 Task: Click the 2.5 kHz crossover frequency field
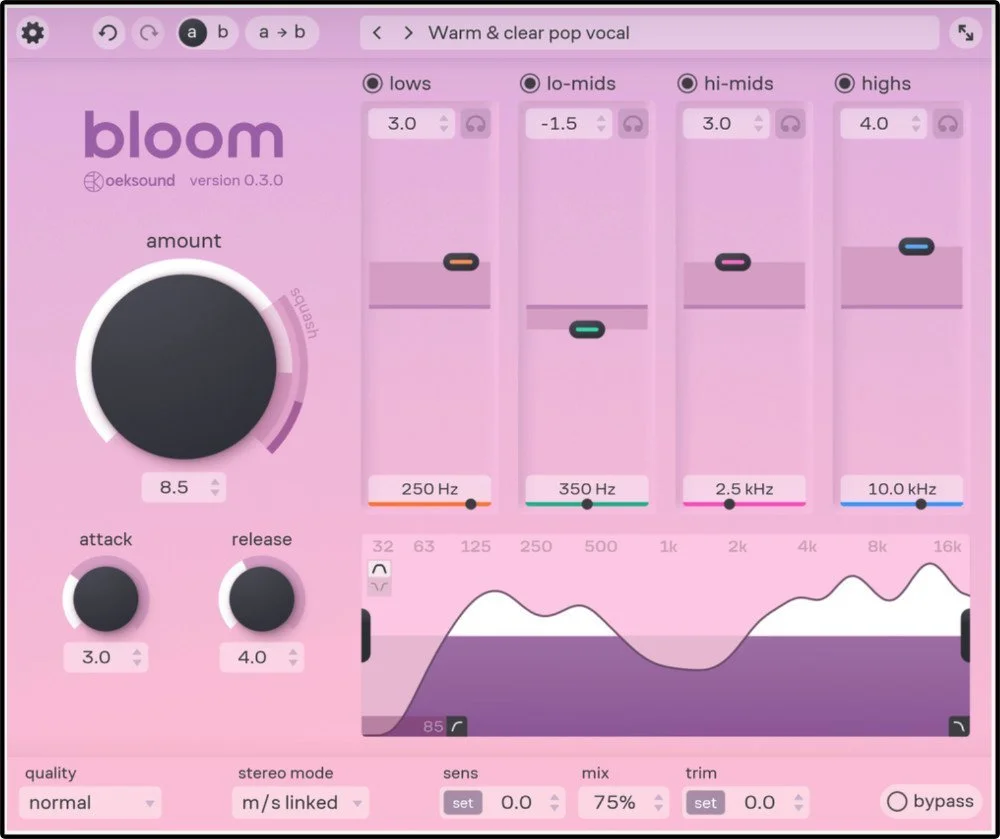pos(744,488)
